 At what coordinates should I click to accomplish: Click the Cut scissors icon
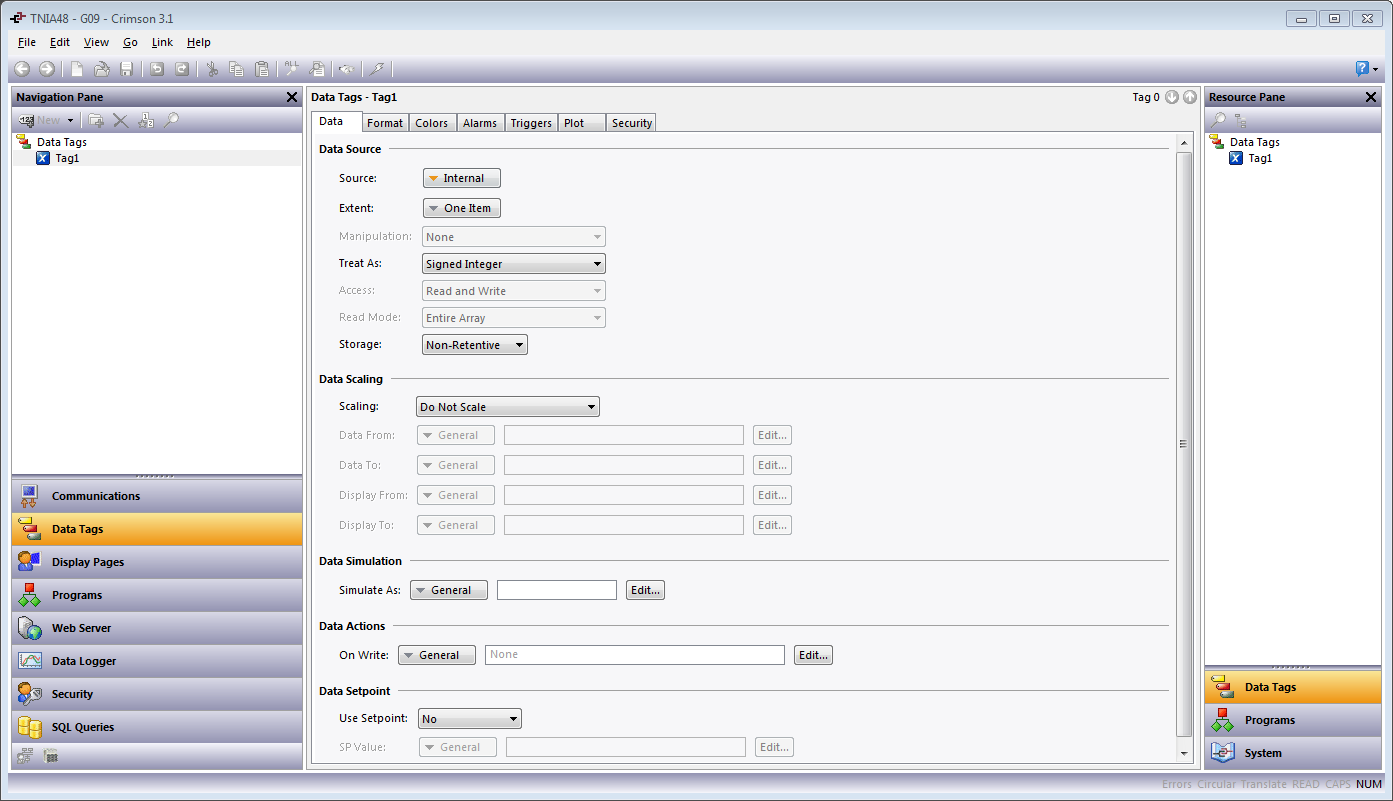tap(211, 69)
